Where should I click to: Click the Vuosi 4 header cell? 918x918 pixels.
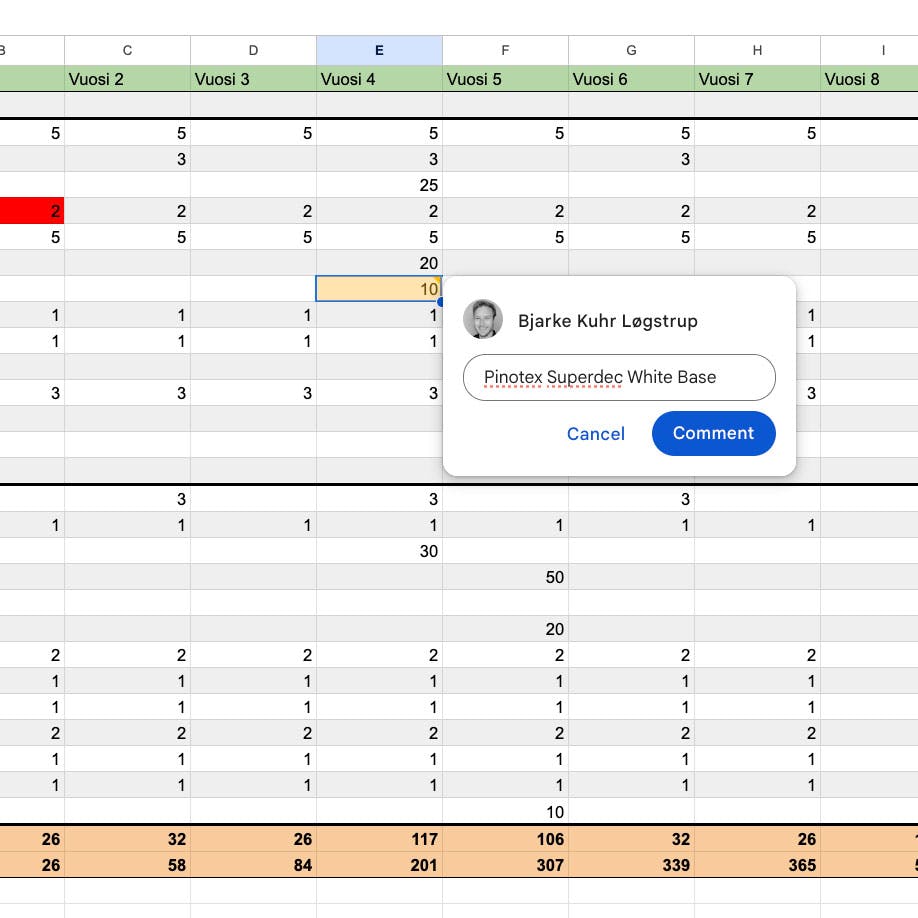click(x=379, y=79)
